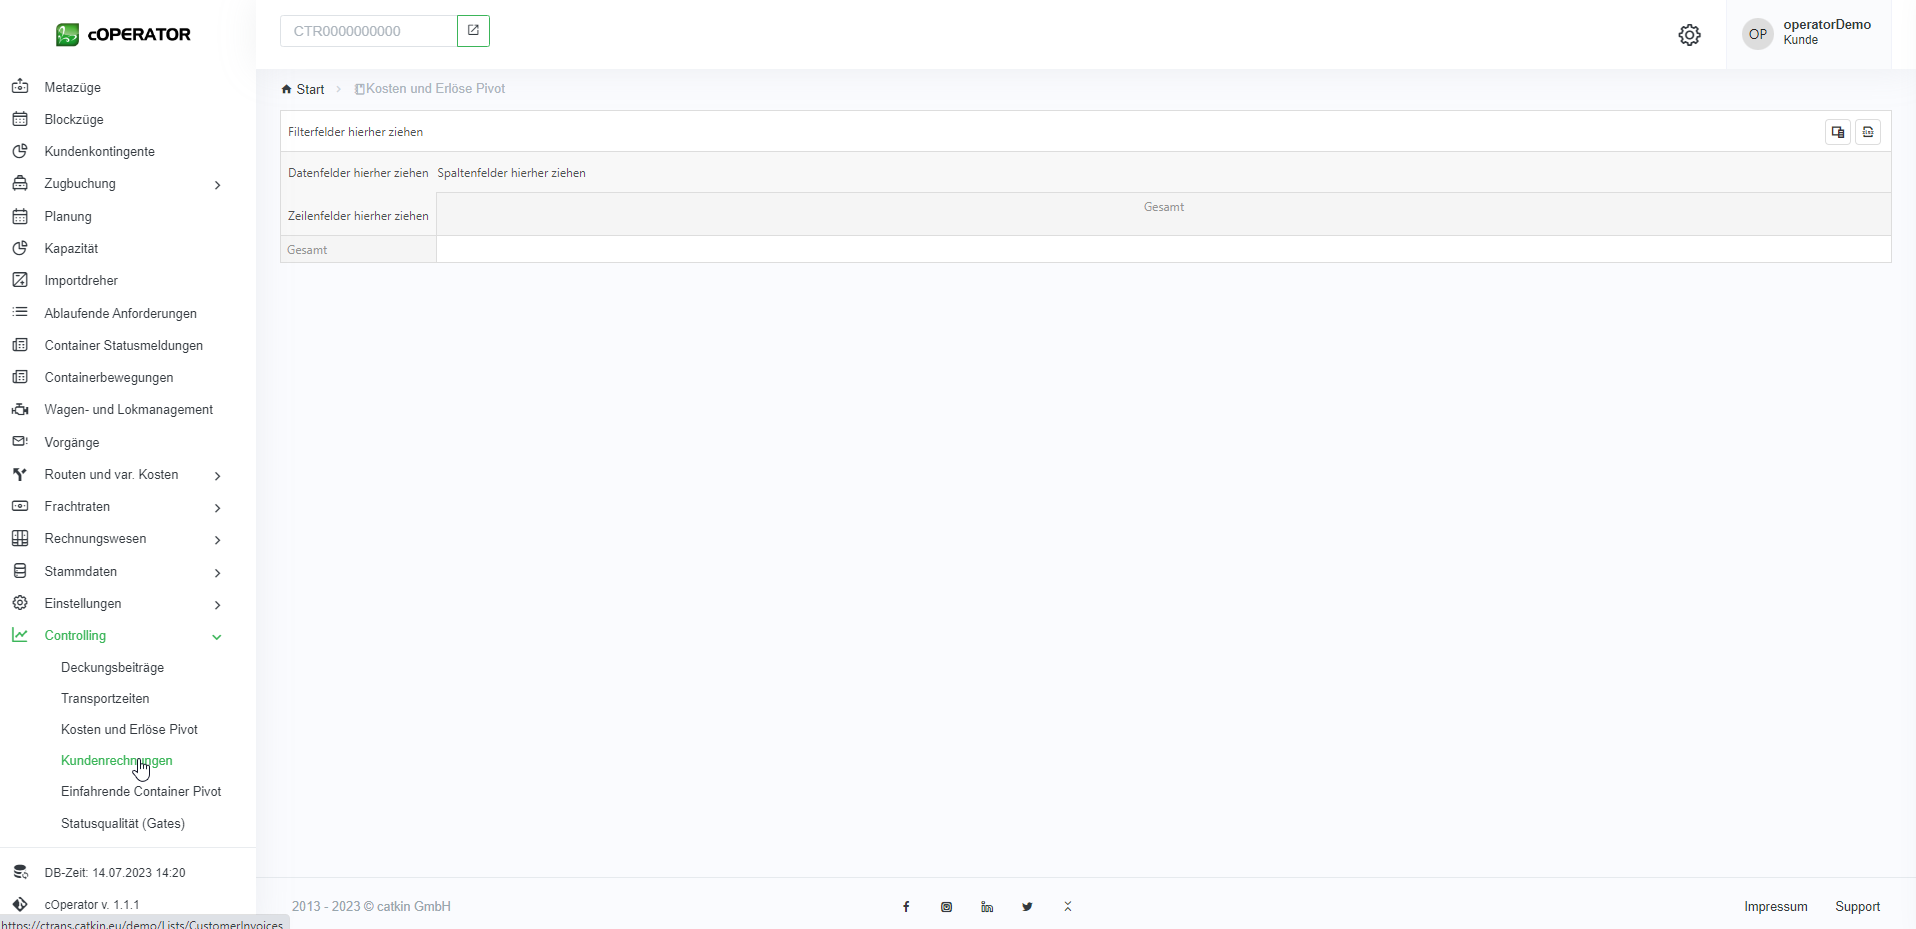Click the Support link in footer
The width and height of the screenshot is (1916, 929).
(1857, 907)
